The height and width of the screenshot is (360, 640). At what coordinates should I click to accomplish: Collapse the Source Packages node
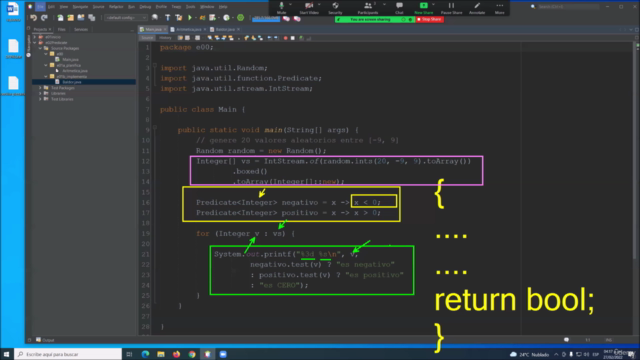(x=40, y=48)
